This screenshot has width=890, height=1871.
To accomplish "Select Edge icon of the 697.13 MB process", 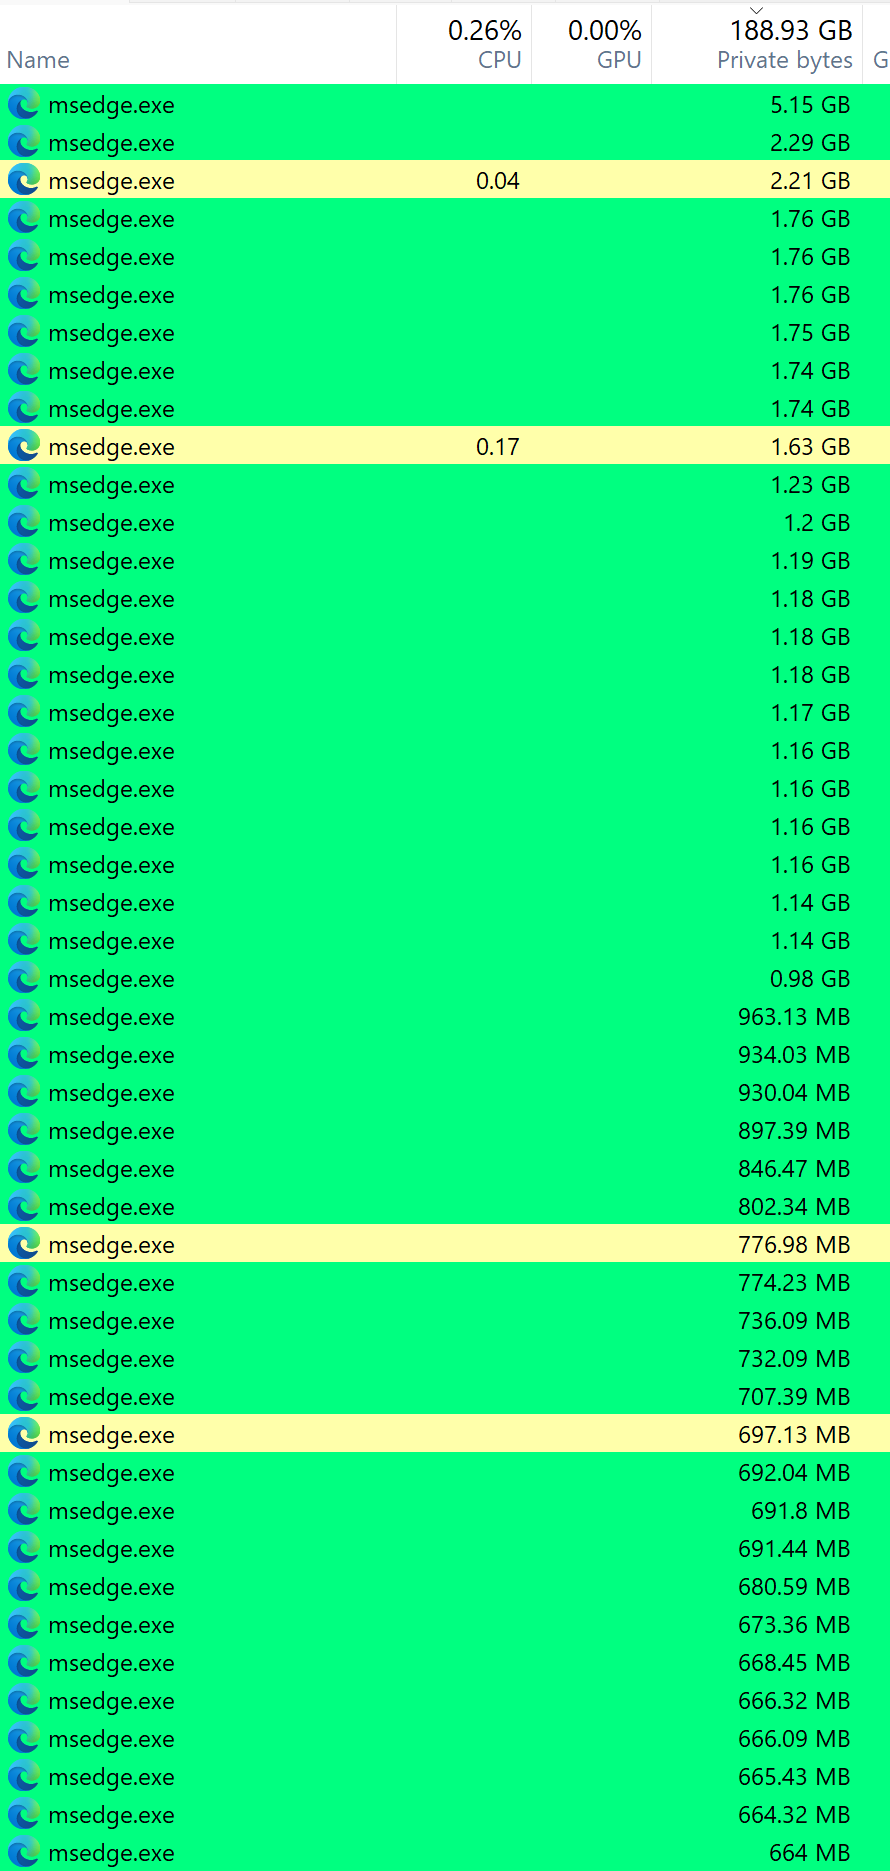I will click(24, 1435).
